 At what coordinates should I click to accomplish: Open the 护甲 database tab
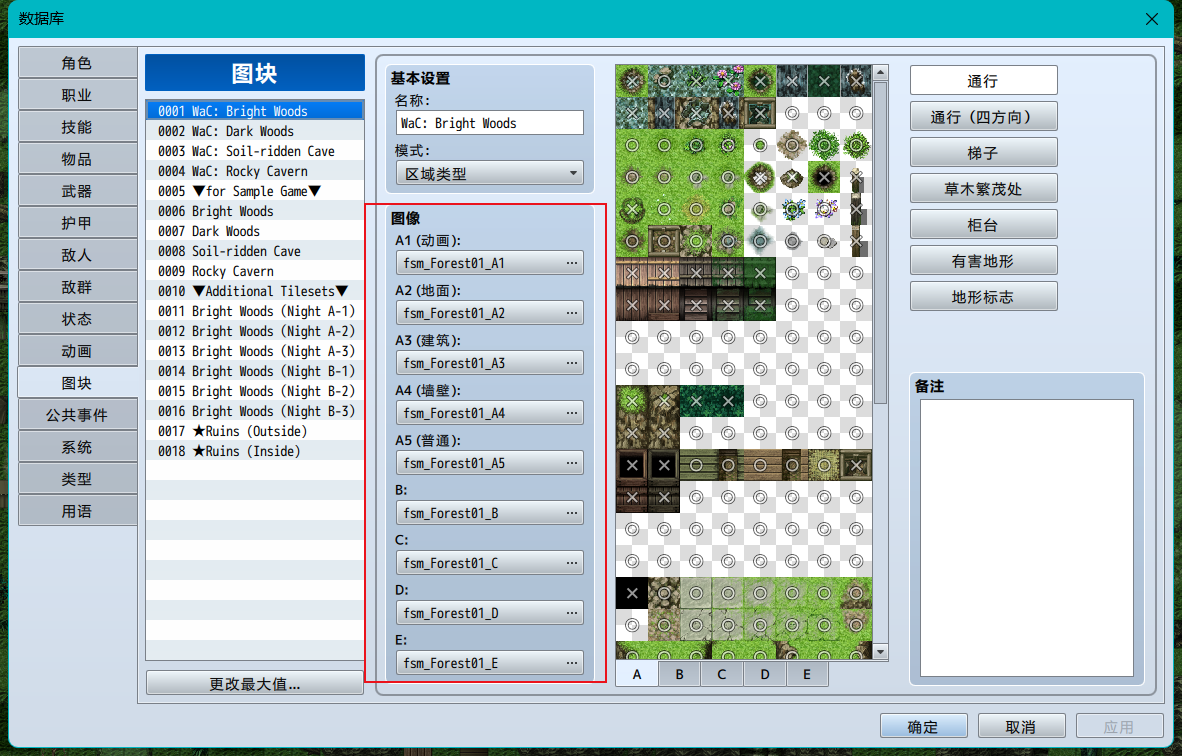77,223
